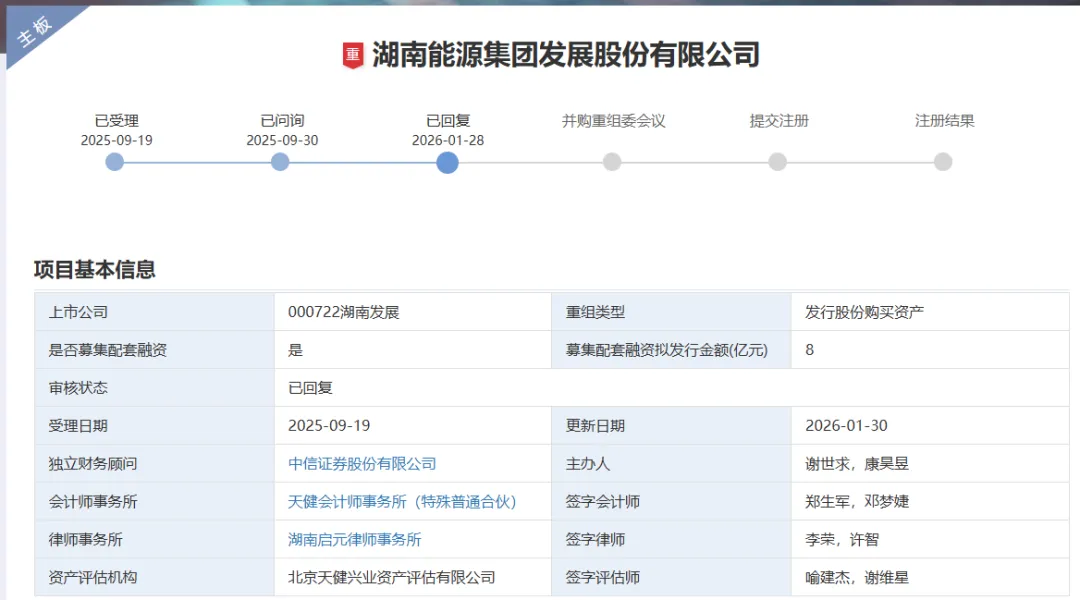Click the 是否募集配套融资 label
Image resolution: width=1080 pixels, height=600 pixels.
click(107, 350)
